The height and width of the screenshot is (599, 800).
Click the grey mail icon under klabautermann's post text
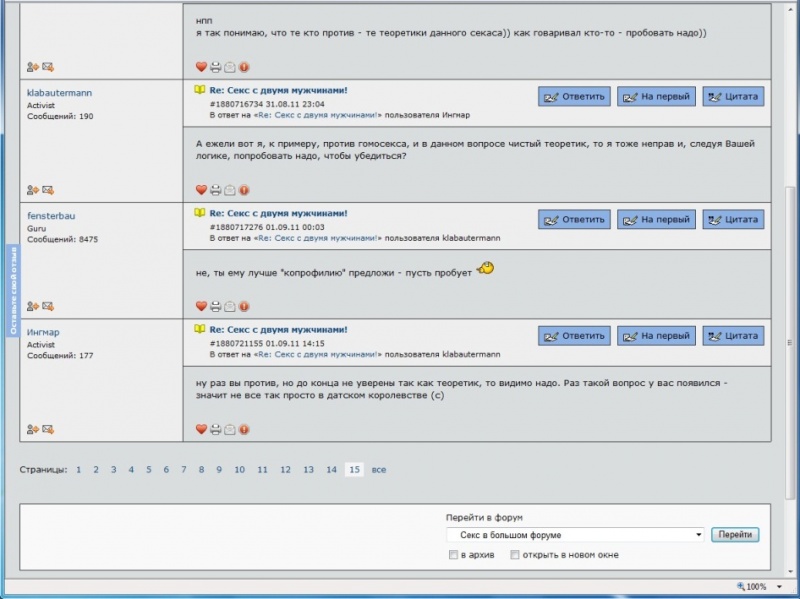(230, 190)
